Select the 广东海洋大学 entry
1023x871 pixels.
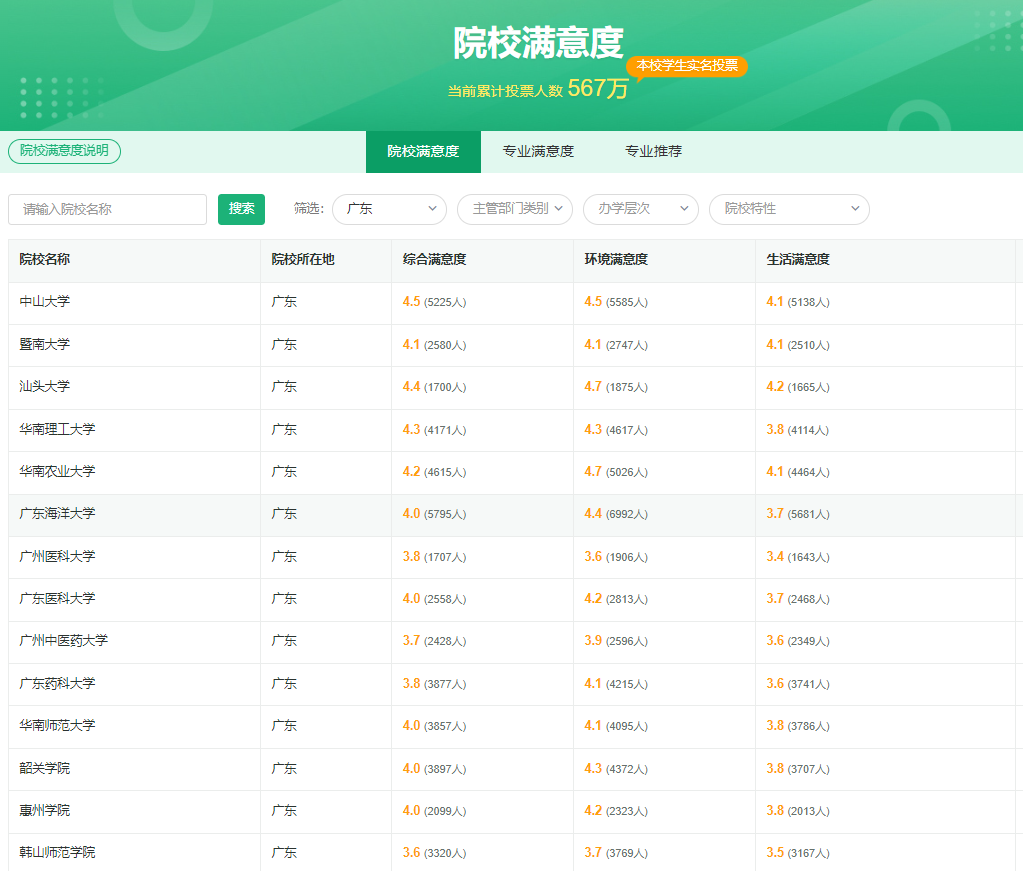pos(58,513)
